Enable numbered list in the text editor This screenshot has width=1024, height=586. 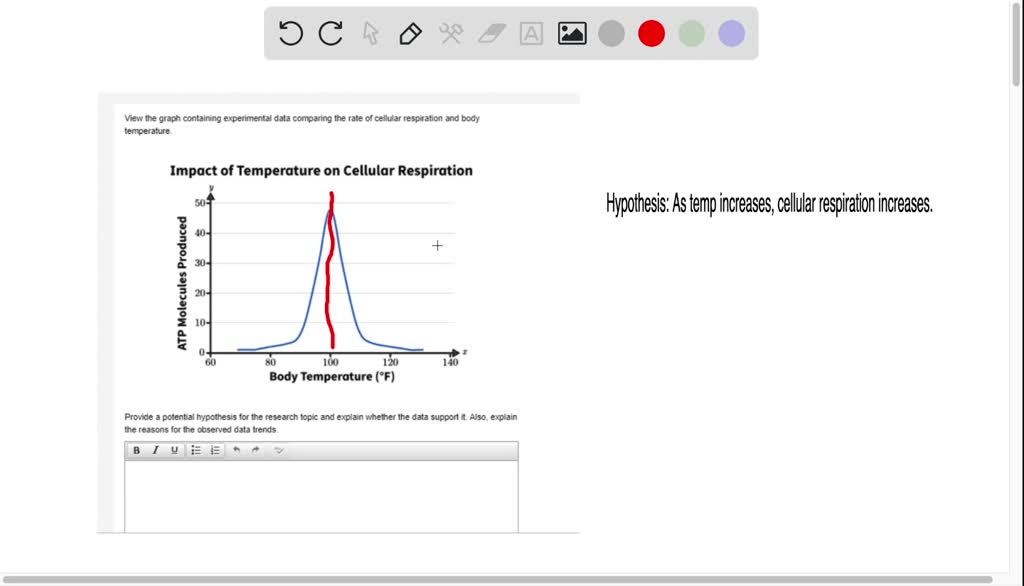214,450
